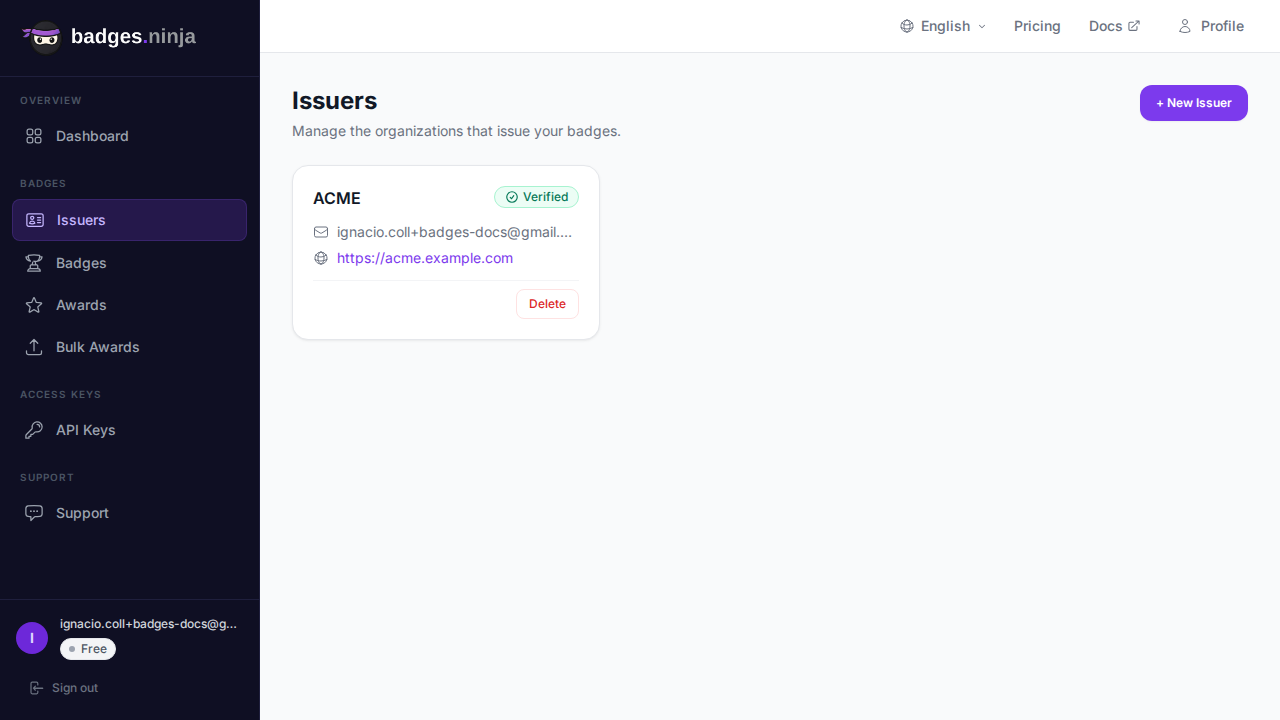Click the Awards star icon
Image resolution: width=1280 pixels, height=720 pixels.
(x=34, y=305)
